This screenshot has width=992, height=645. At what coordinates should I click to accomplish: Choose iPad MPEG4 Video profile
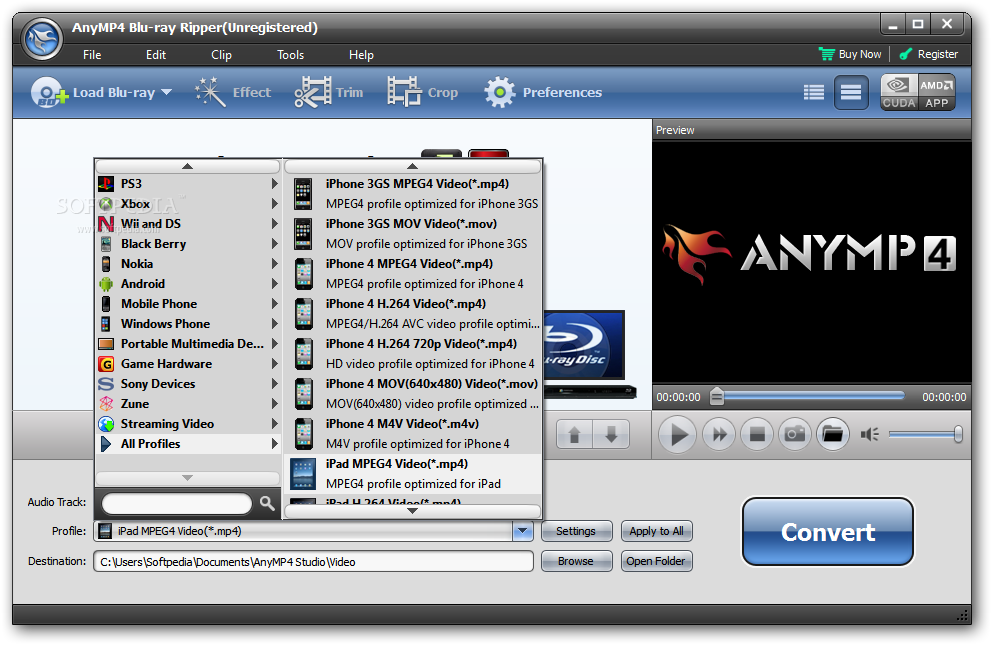pyautogui.click(x=414, y=474)
